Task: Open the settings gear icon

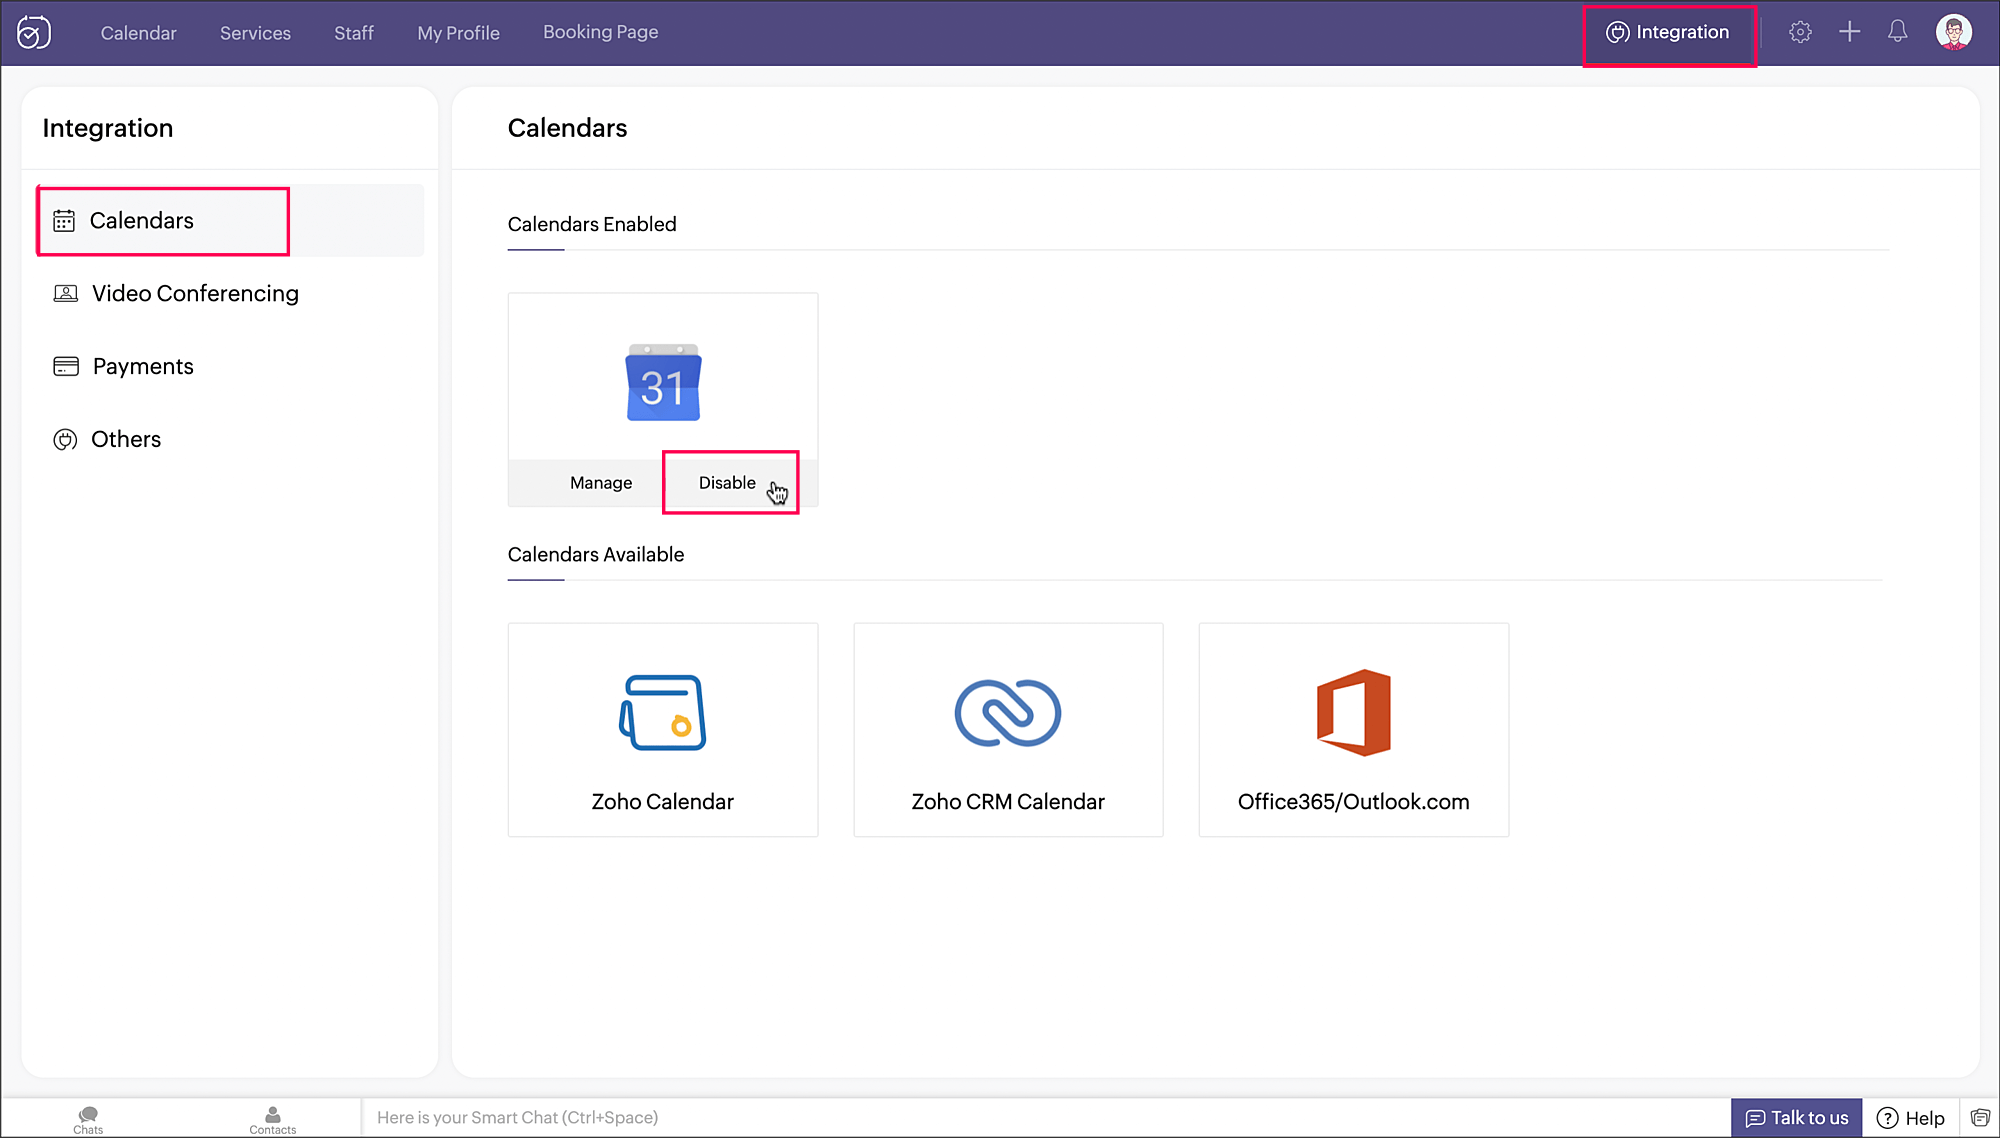Action: (1800, 32)
